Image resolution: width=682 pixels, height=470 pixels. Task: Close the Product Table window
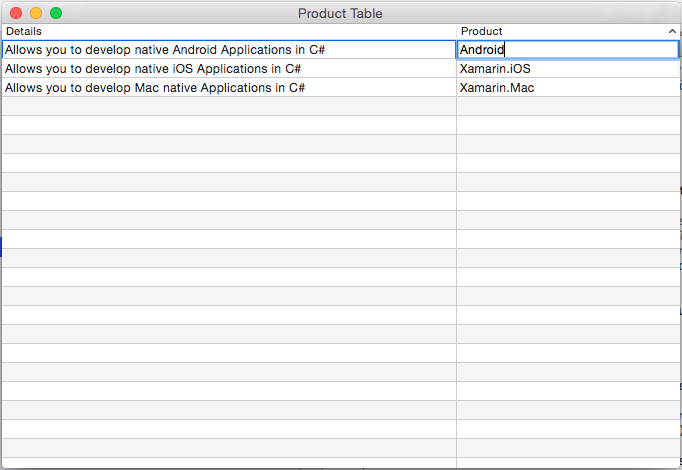16,13
